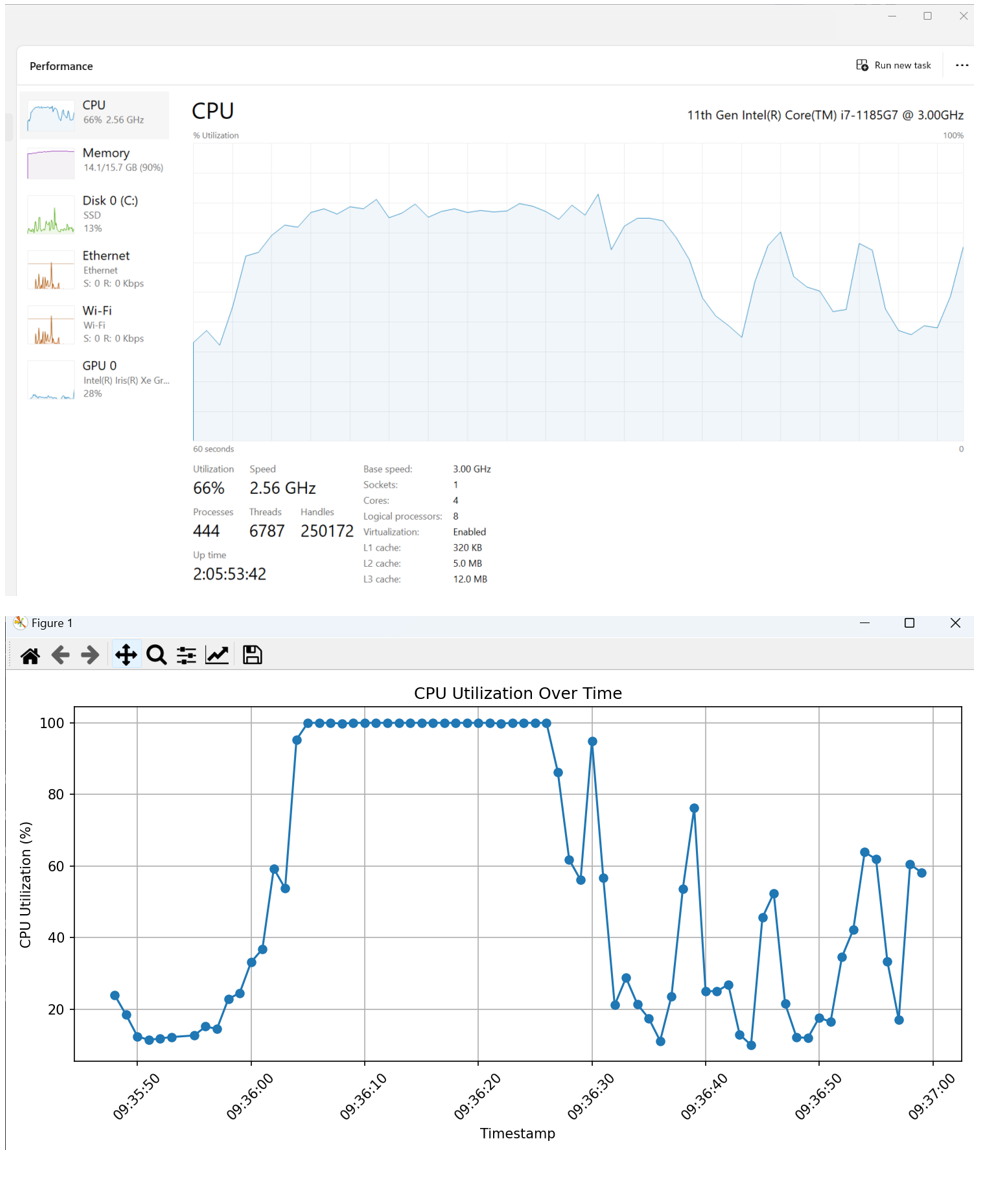990x1179 pixels.
Task: Click the 250172 handles count
Action: click(327, 531)
